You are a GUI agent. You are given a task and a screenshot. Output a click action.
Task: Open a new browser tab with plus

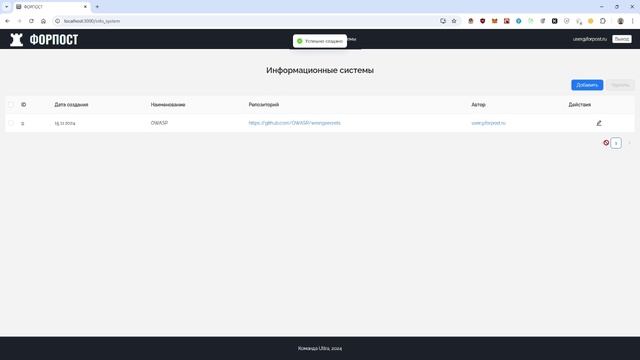click(x=97, y=7)
